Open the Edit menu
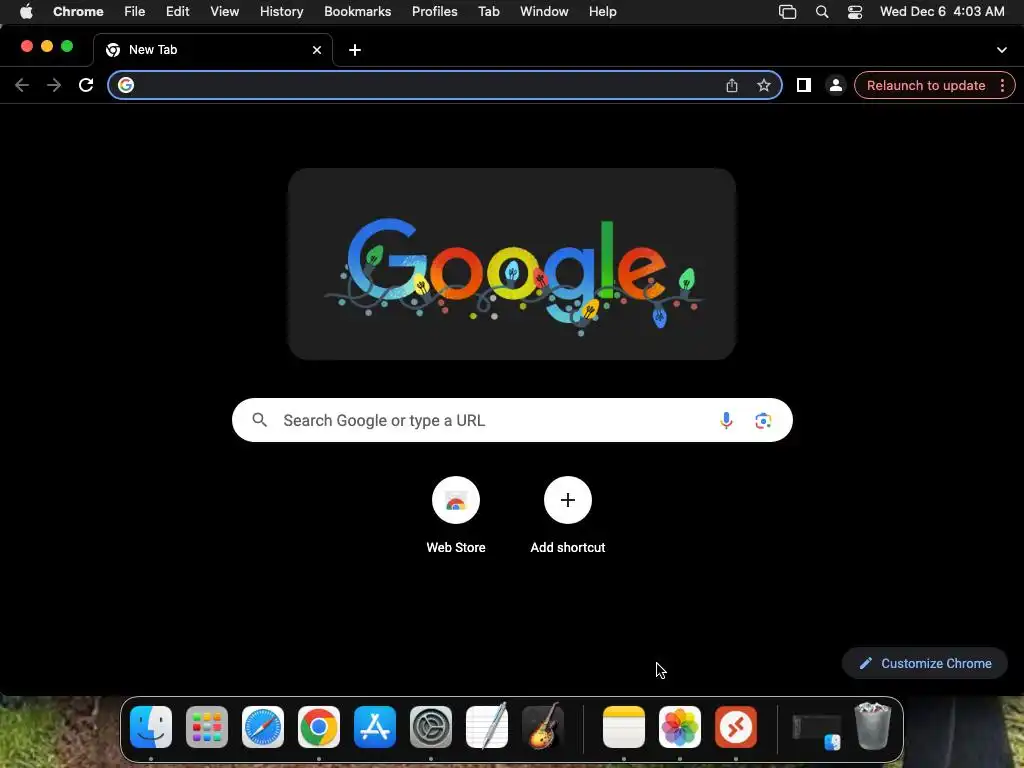This screenshot has width=1024, height=768. 178,11
